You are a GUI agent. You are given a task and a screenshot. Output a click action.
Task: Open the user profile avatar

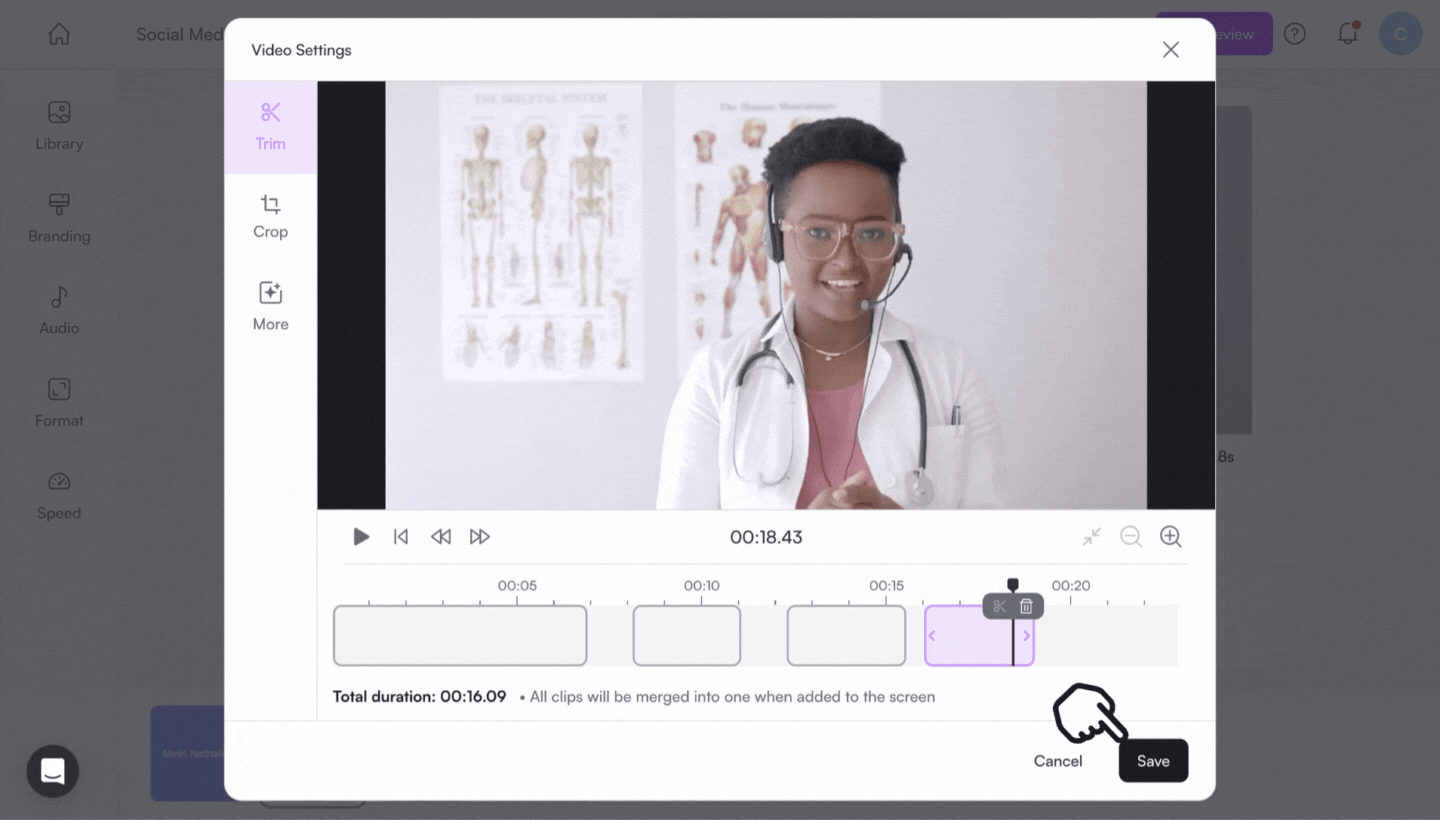tap(1400, 34)
